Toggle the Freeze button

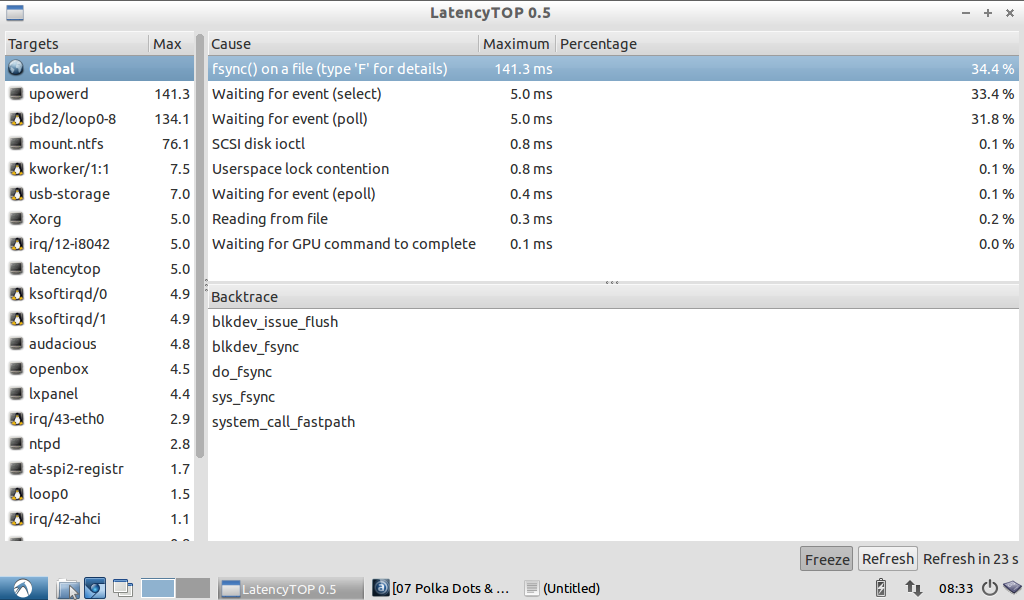(826, 559)
